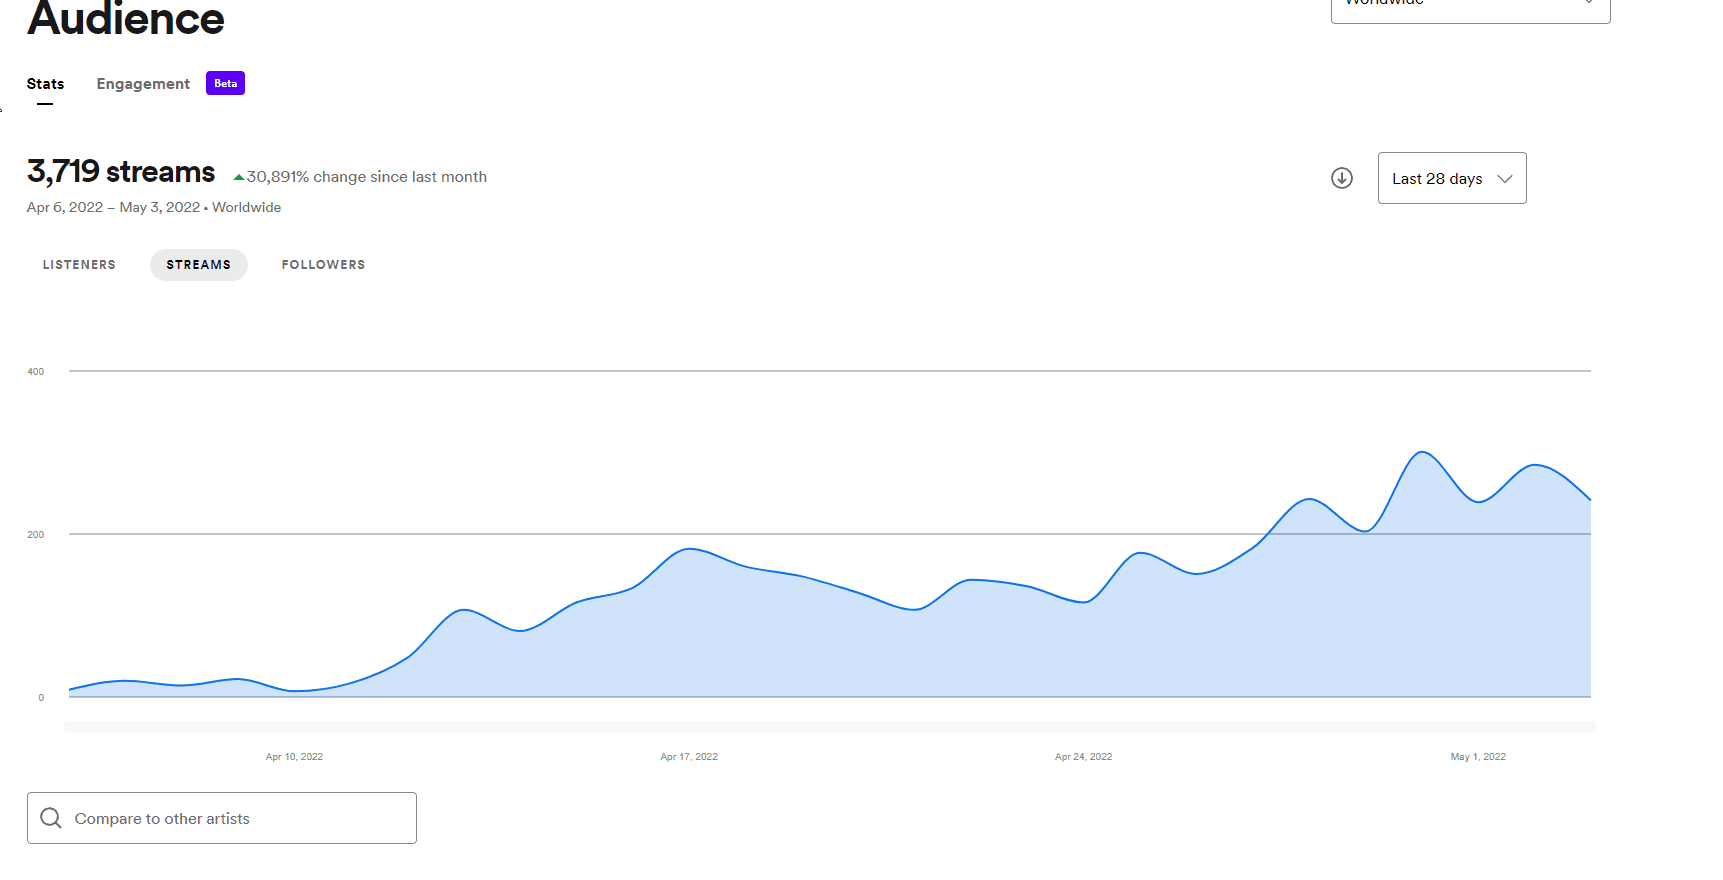Select the STREAMS metric pill

tap(198, 265)
